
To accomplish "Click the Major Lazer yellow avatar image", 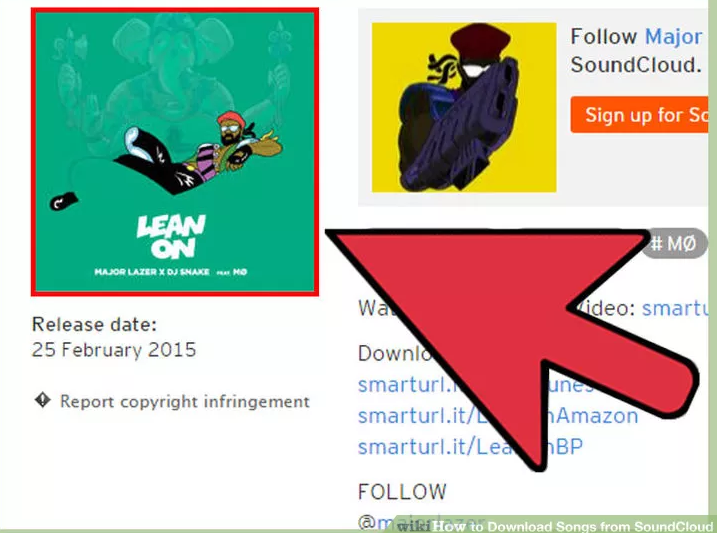I will (464, 107).
